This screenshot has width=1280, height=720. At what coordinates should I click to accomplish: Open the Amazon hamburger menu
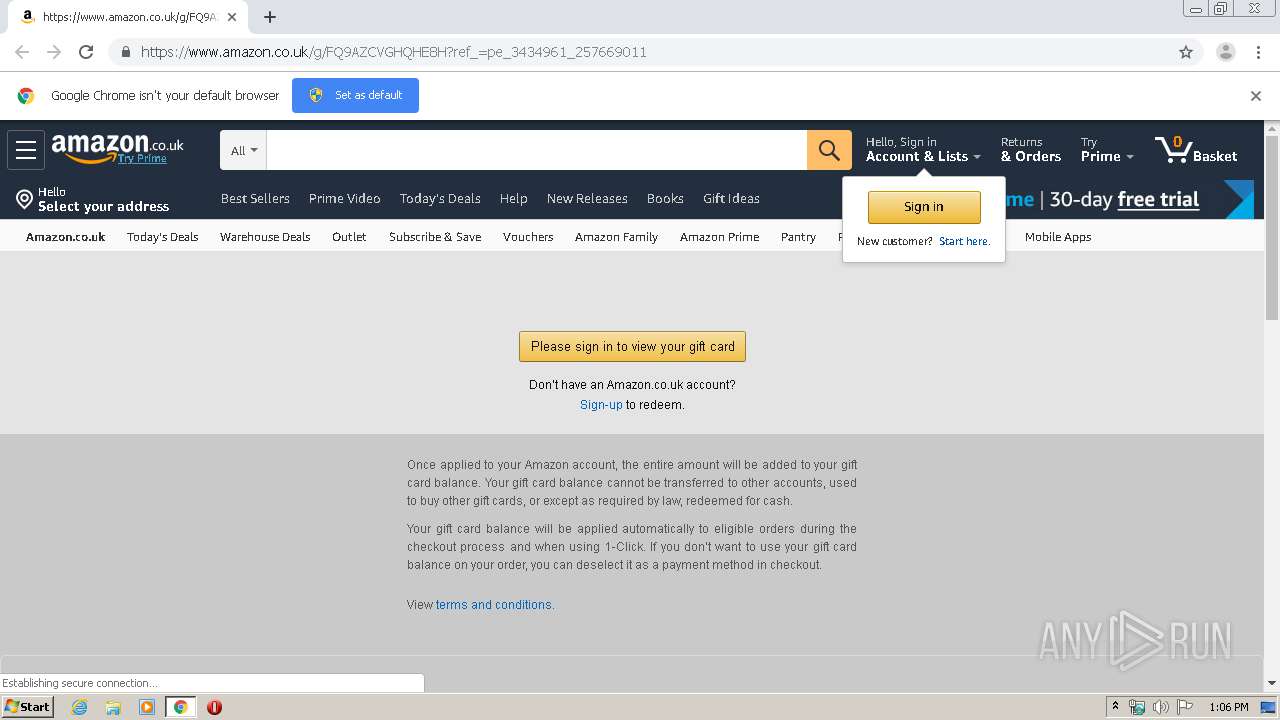coord(26,150)
